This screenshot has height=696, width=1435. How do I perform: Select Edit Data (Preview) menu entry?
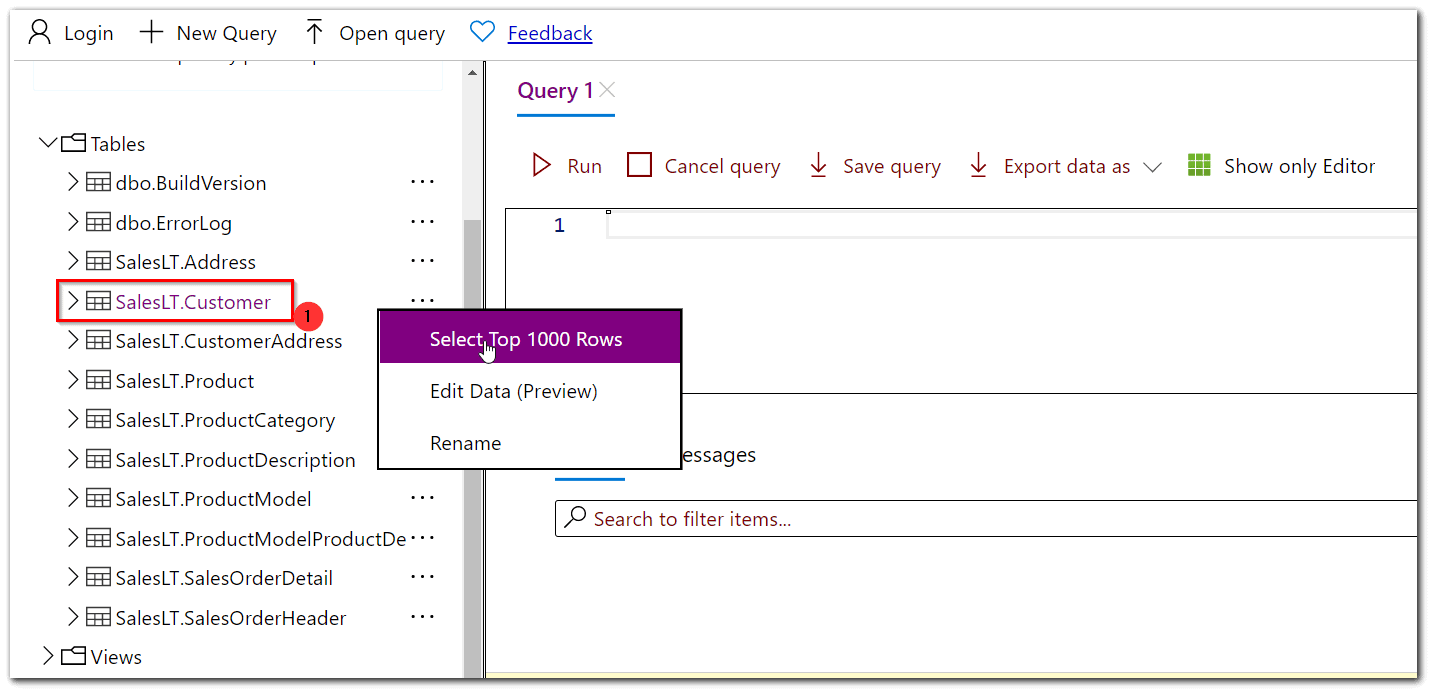click(x=513, y=391)
